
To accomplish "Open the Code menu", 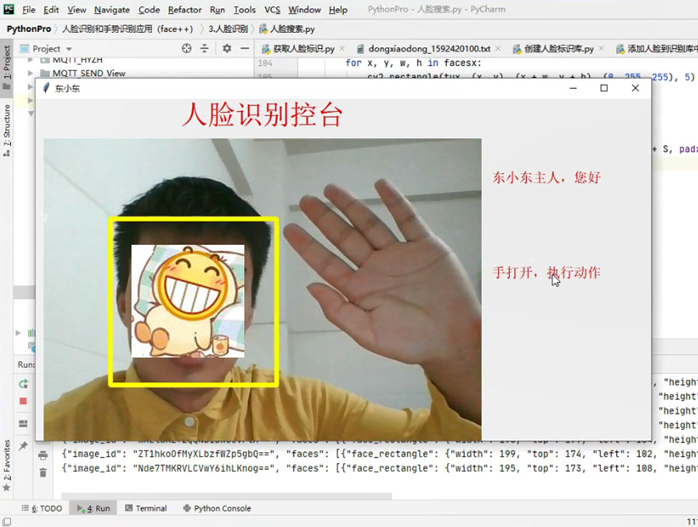I will coord(149,9).
